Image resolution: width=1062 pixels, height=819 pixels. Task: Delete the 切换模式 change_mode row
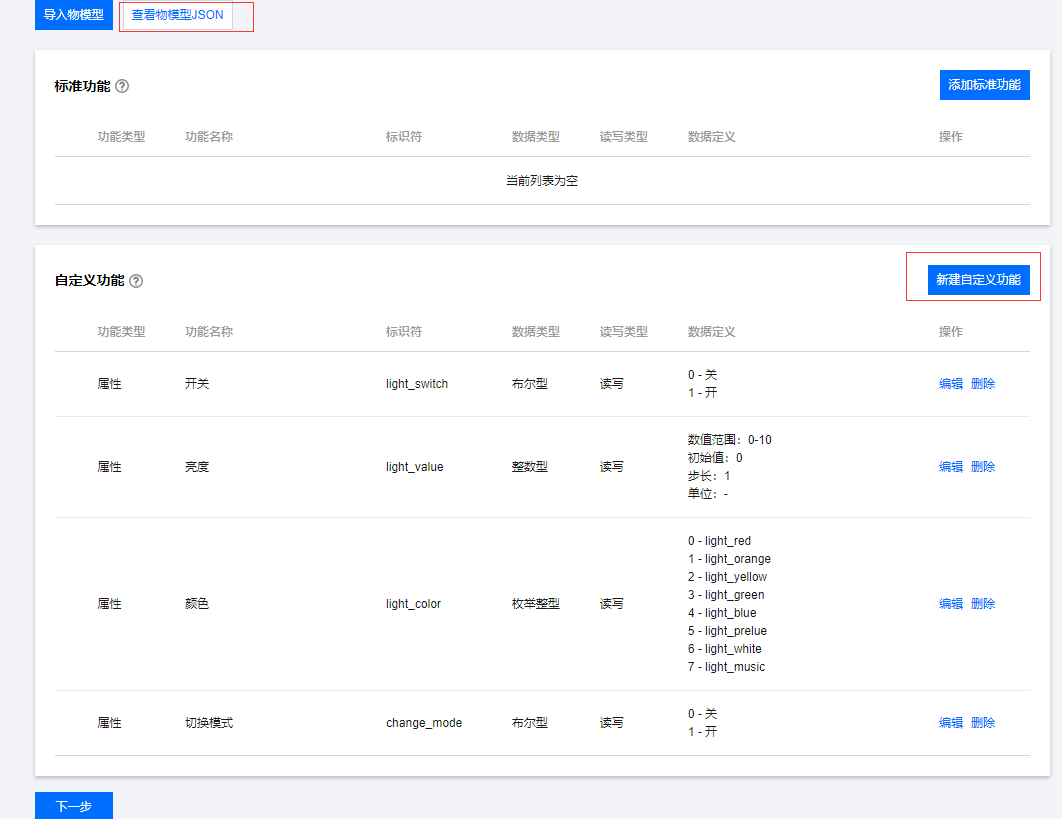(982, 723)
